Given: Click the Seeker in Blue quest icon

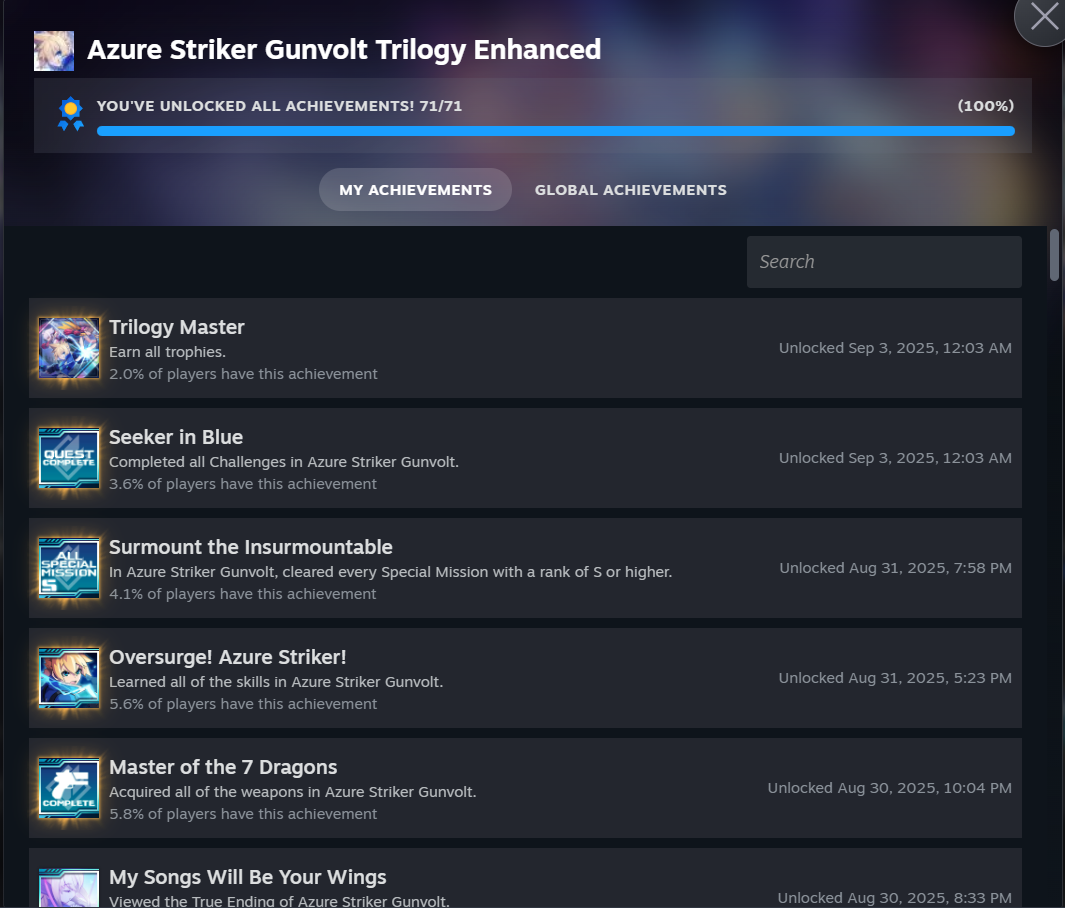Looking at the screenshot, I should [69, 458].
